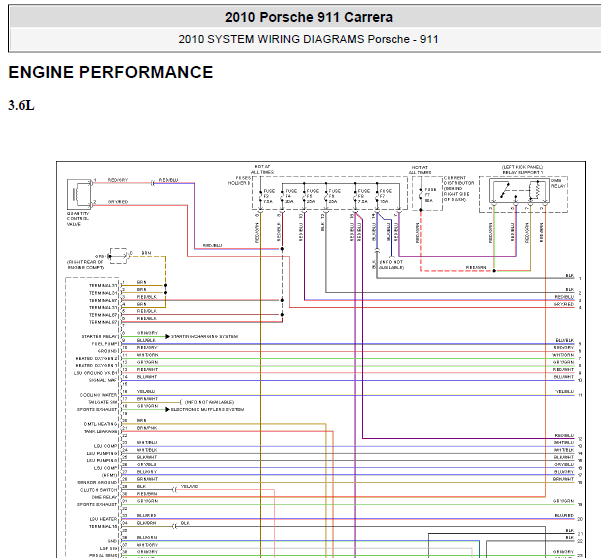
Task: Click "2010 SYSTEM WIRING DIAGRAMS Porsche - 911" subtitle
Action: [308, 39]
